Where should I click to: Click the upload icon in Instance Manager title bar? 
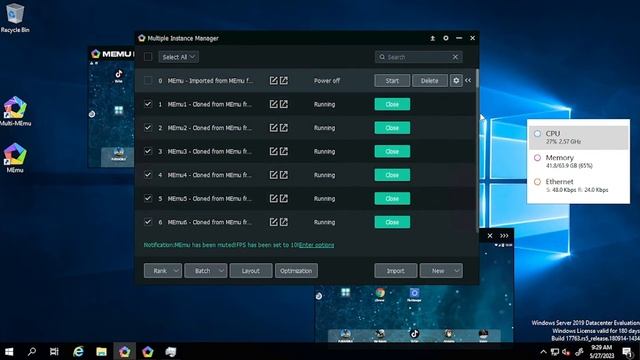[x=432, y=38]
